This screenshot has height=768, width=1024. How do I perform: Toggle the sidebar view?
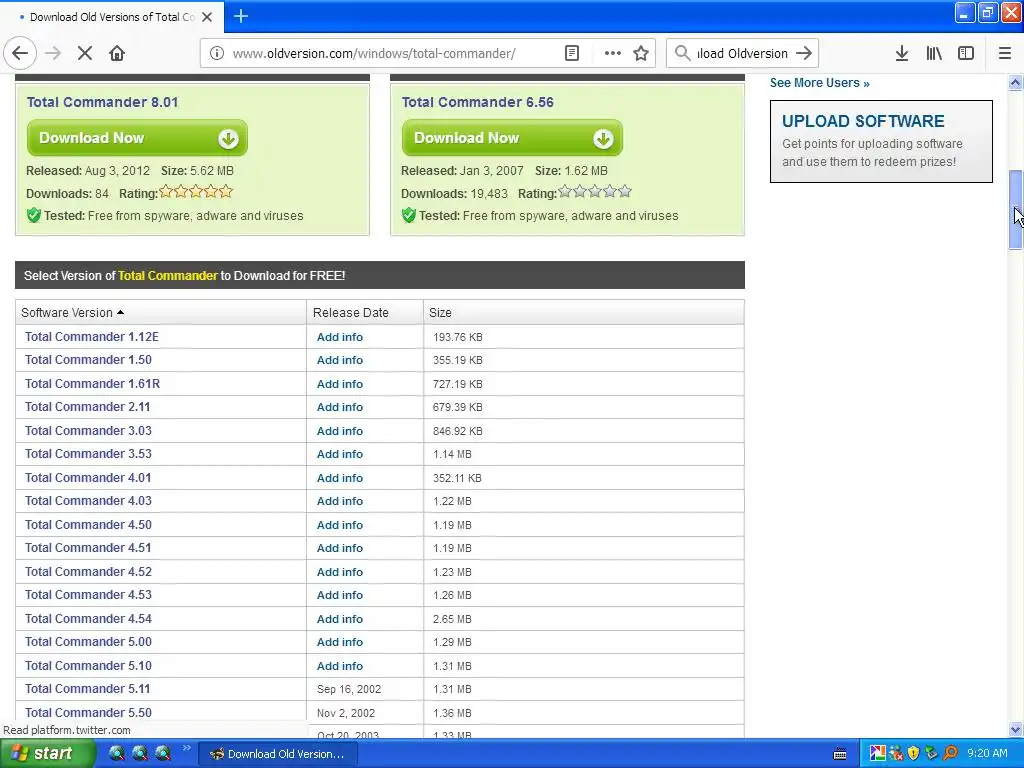966,54
